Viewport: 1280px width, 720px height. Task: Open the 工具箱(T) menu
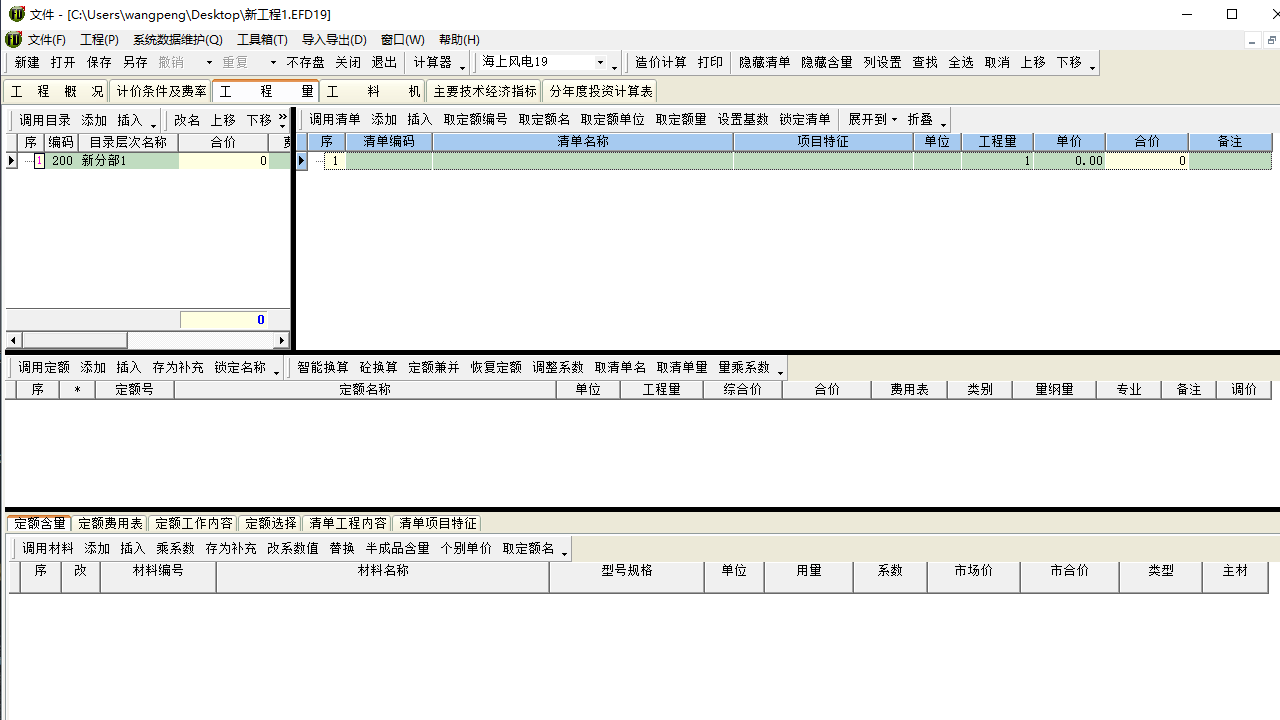click(x=262, y=40)
